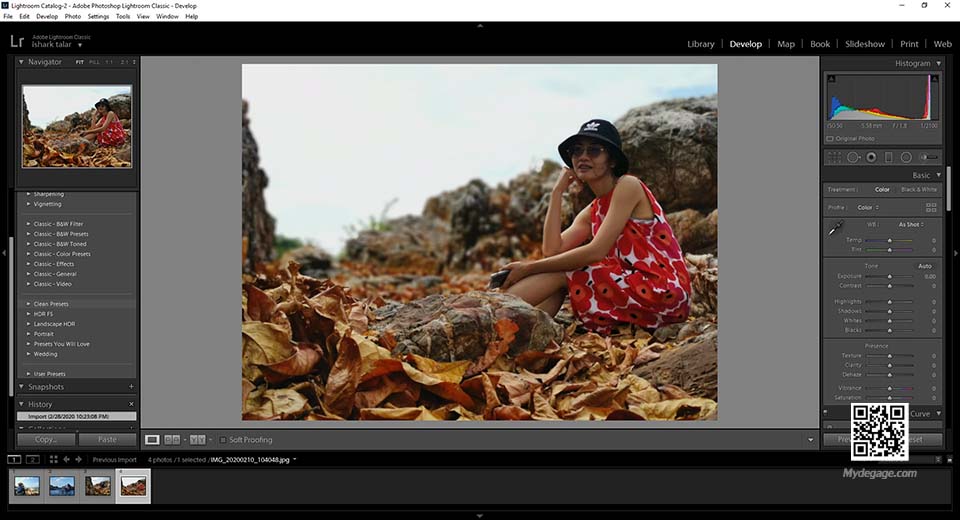Open the Profile Color dropdown
The width and height of the screenshot is (960, 520).
tap(868, 208)
